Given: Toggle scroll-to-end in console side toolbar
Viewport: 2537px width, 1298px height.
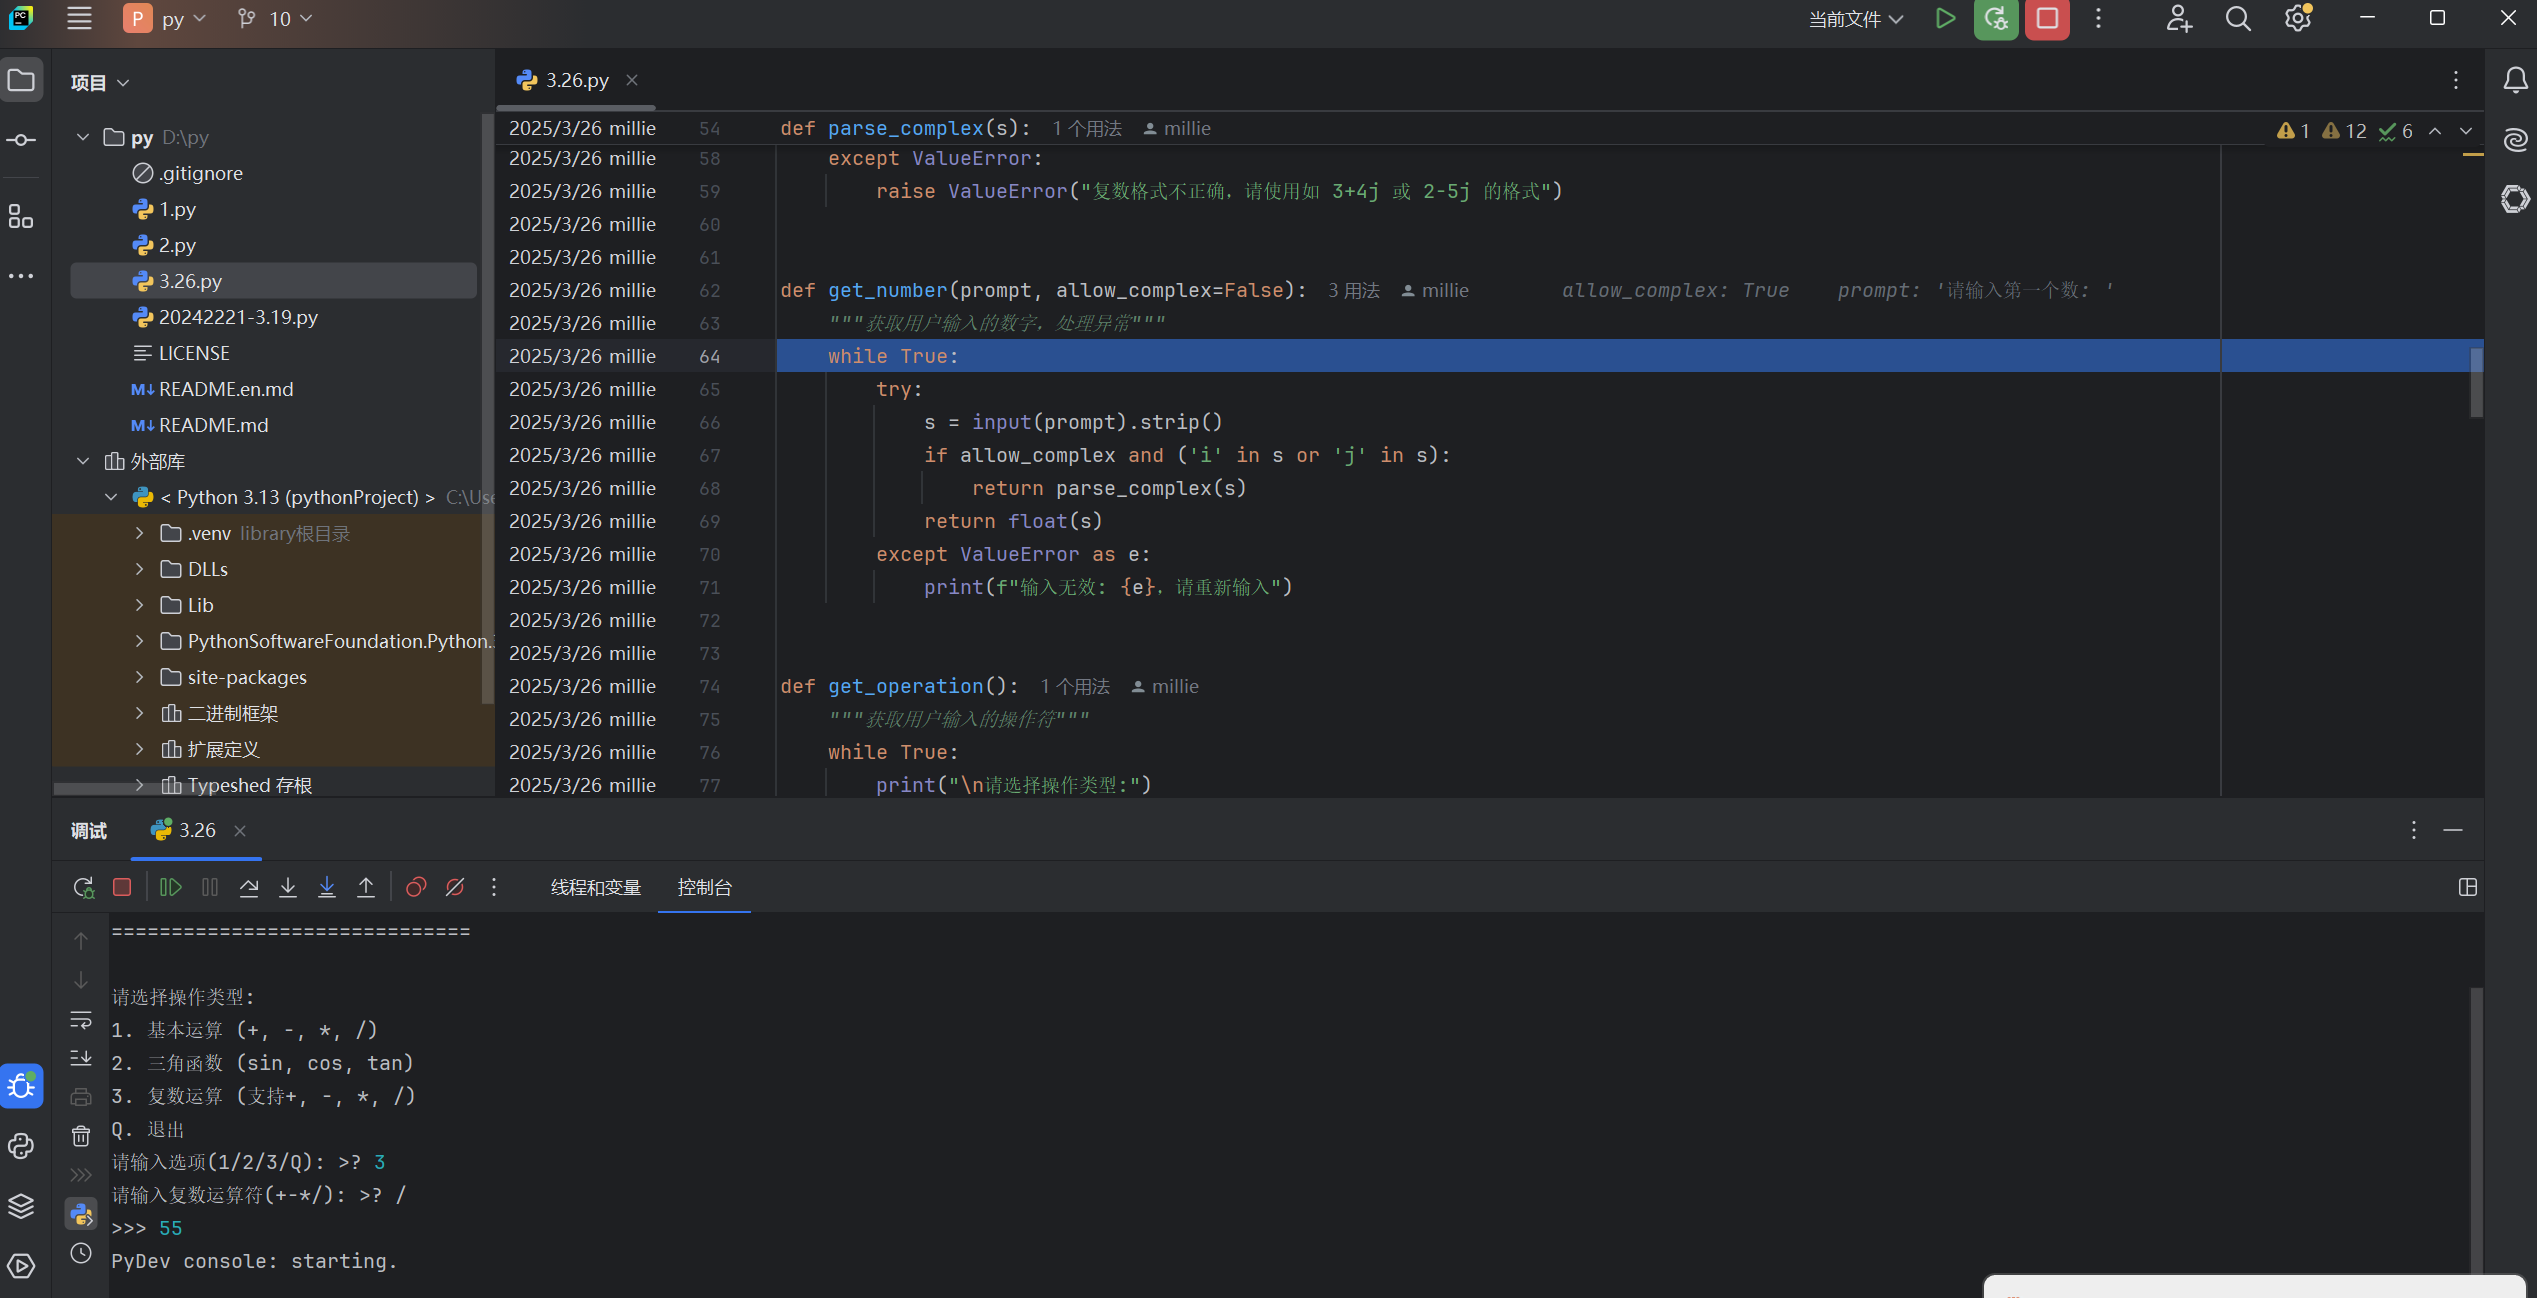Looking at the screenshot, I should click(81, 1058).
